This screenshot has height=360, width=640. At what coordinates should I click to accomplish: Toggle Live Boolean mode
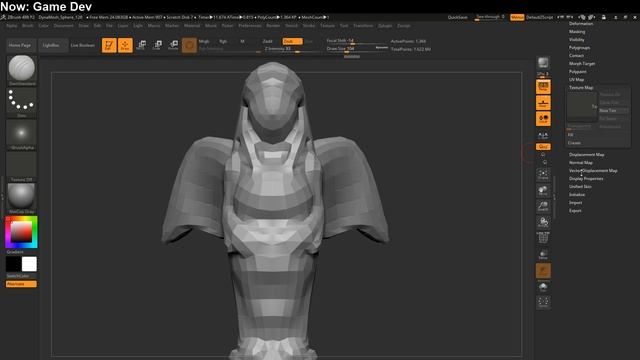[83, 45]
